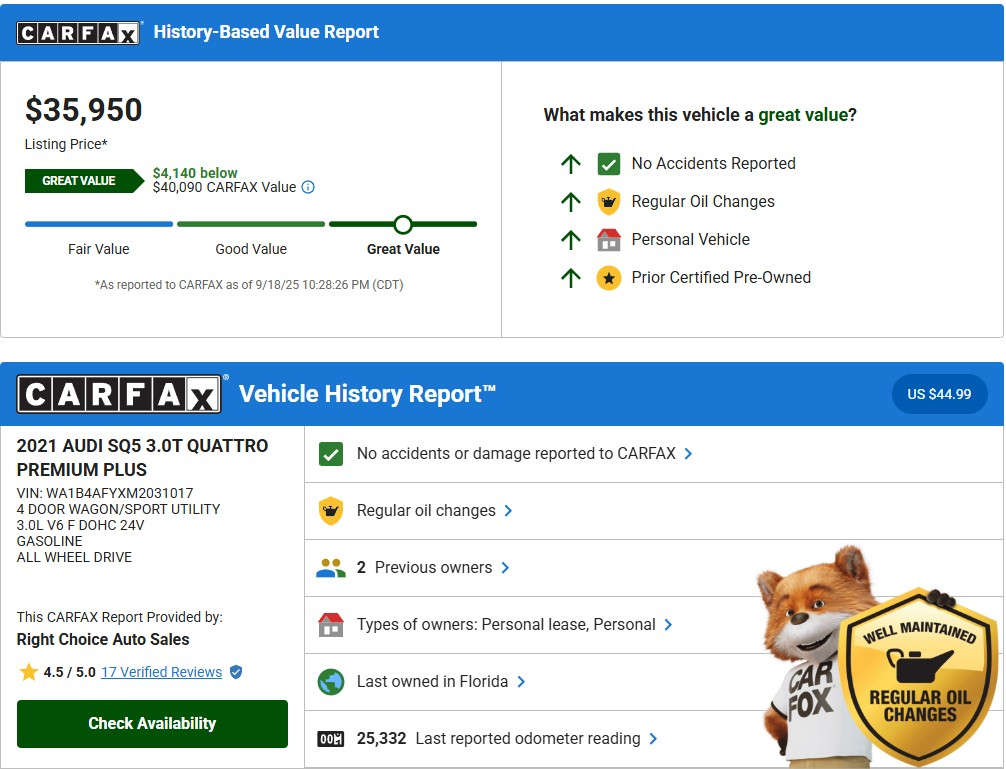1006x769 pixels.
Task: Click the two previous owners people icon
Action: tap(330, 568)
